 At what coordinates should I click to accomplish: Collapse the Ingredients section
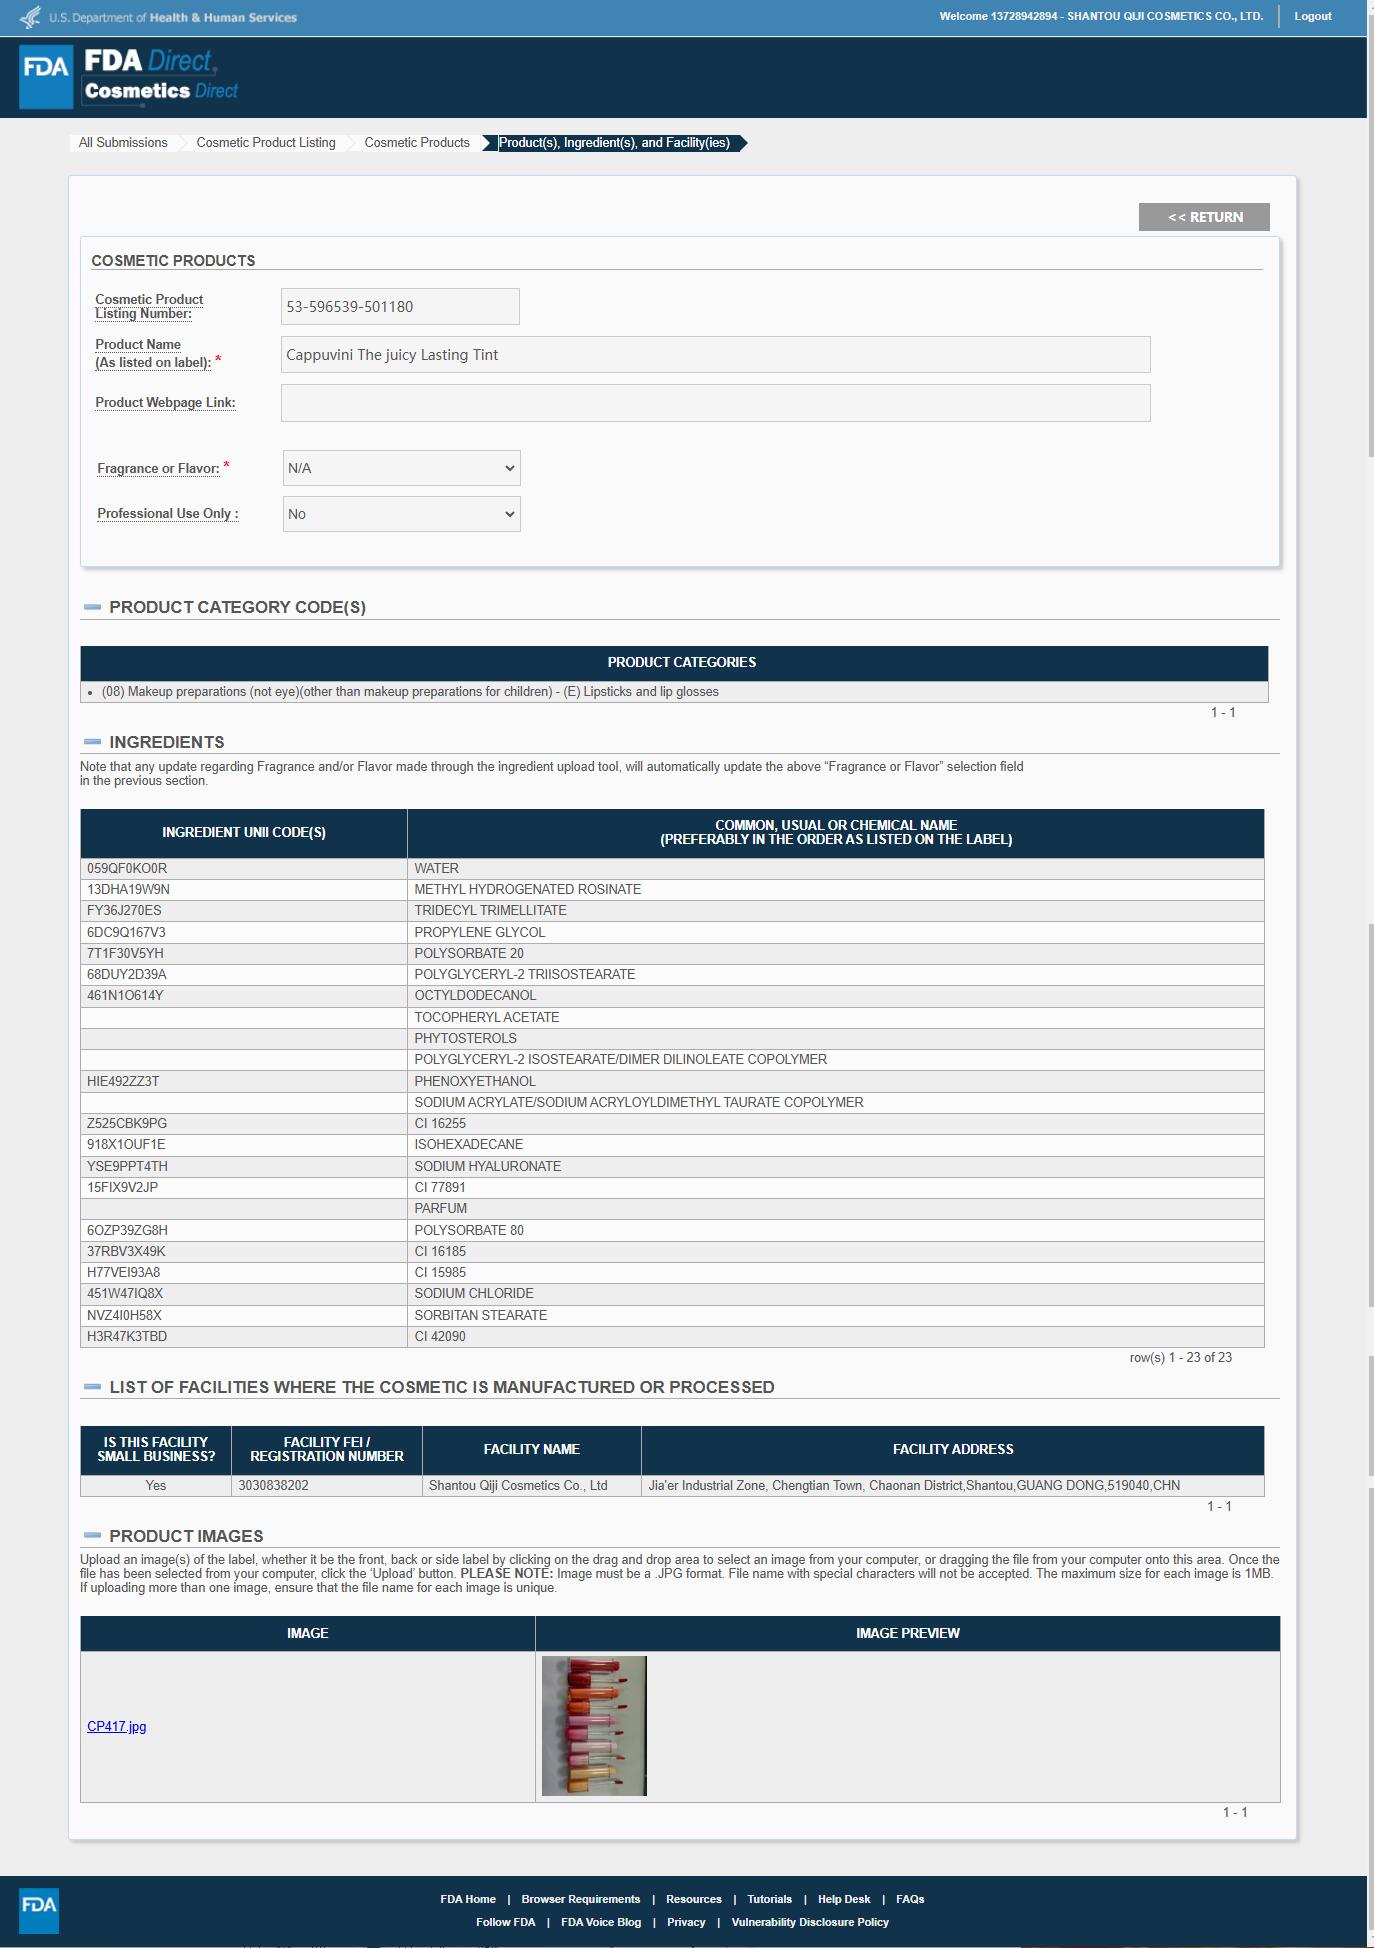click(93, 742)
